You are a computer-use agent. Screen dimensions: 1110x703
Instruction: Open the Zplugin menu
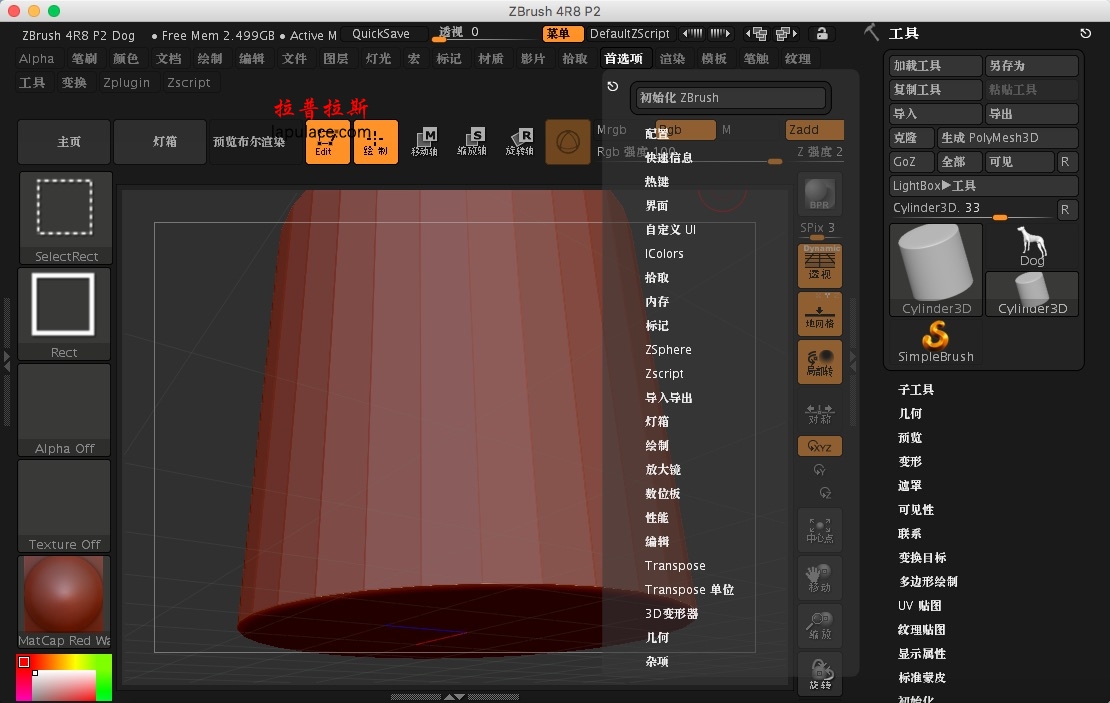click(127, 82)
